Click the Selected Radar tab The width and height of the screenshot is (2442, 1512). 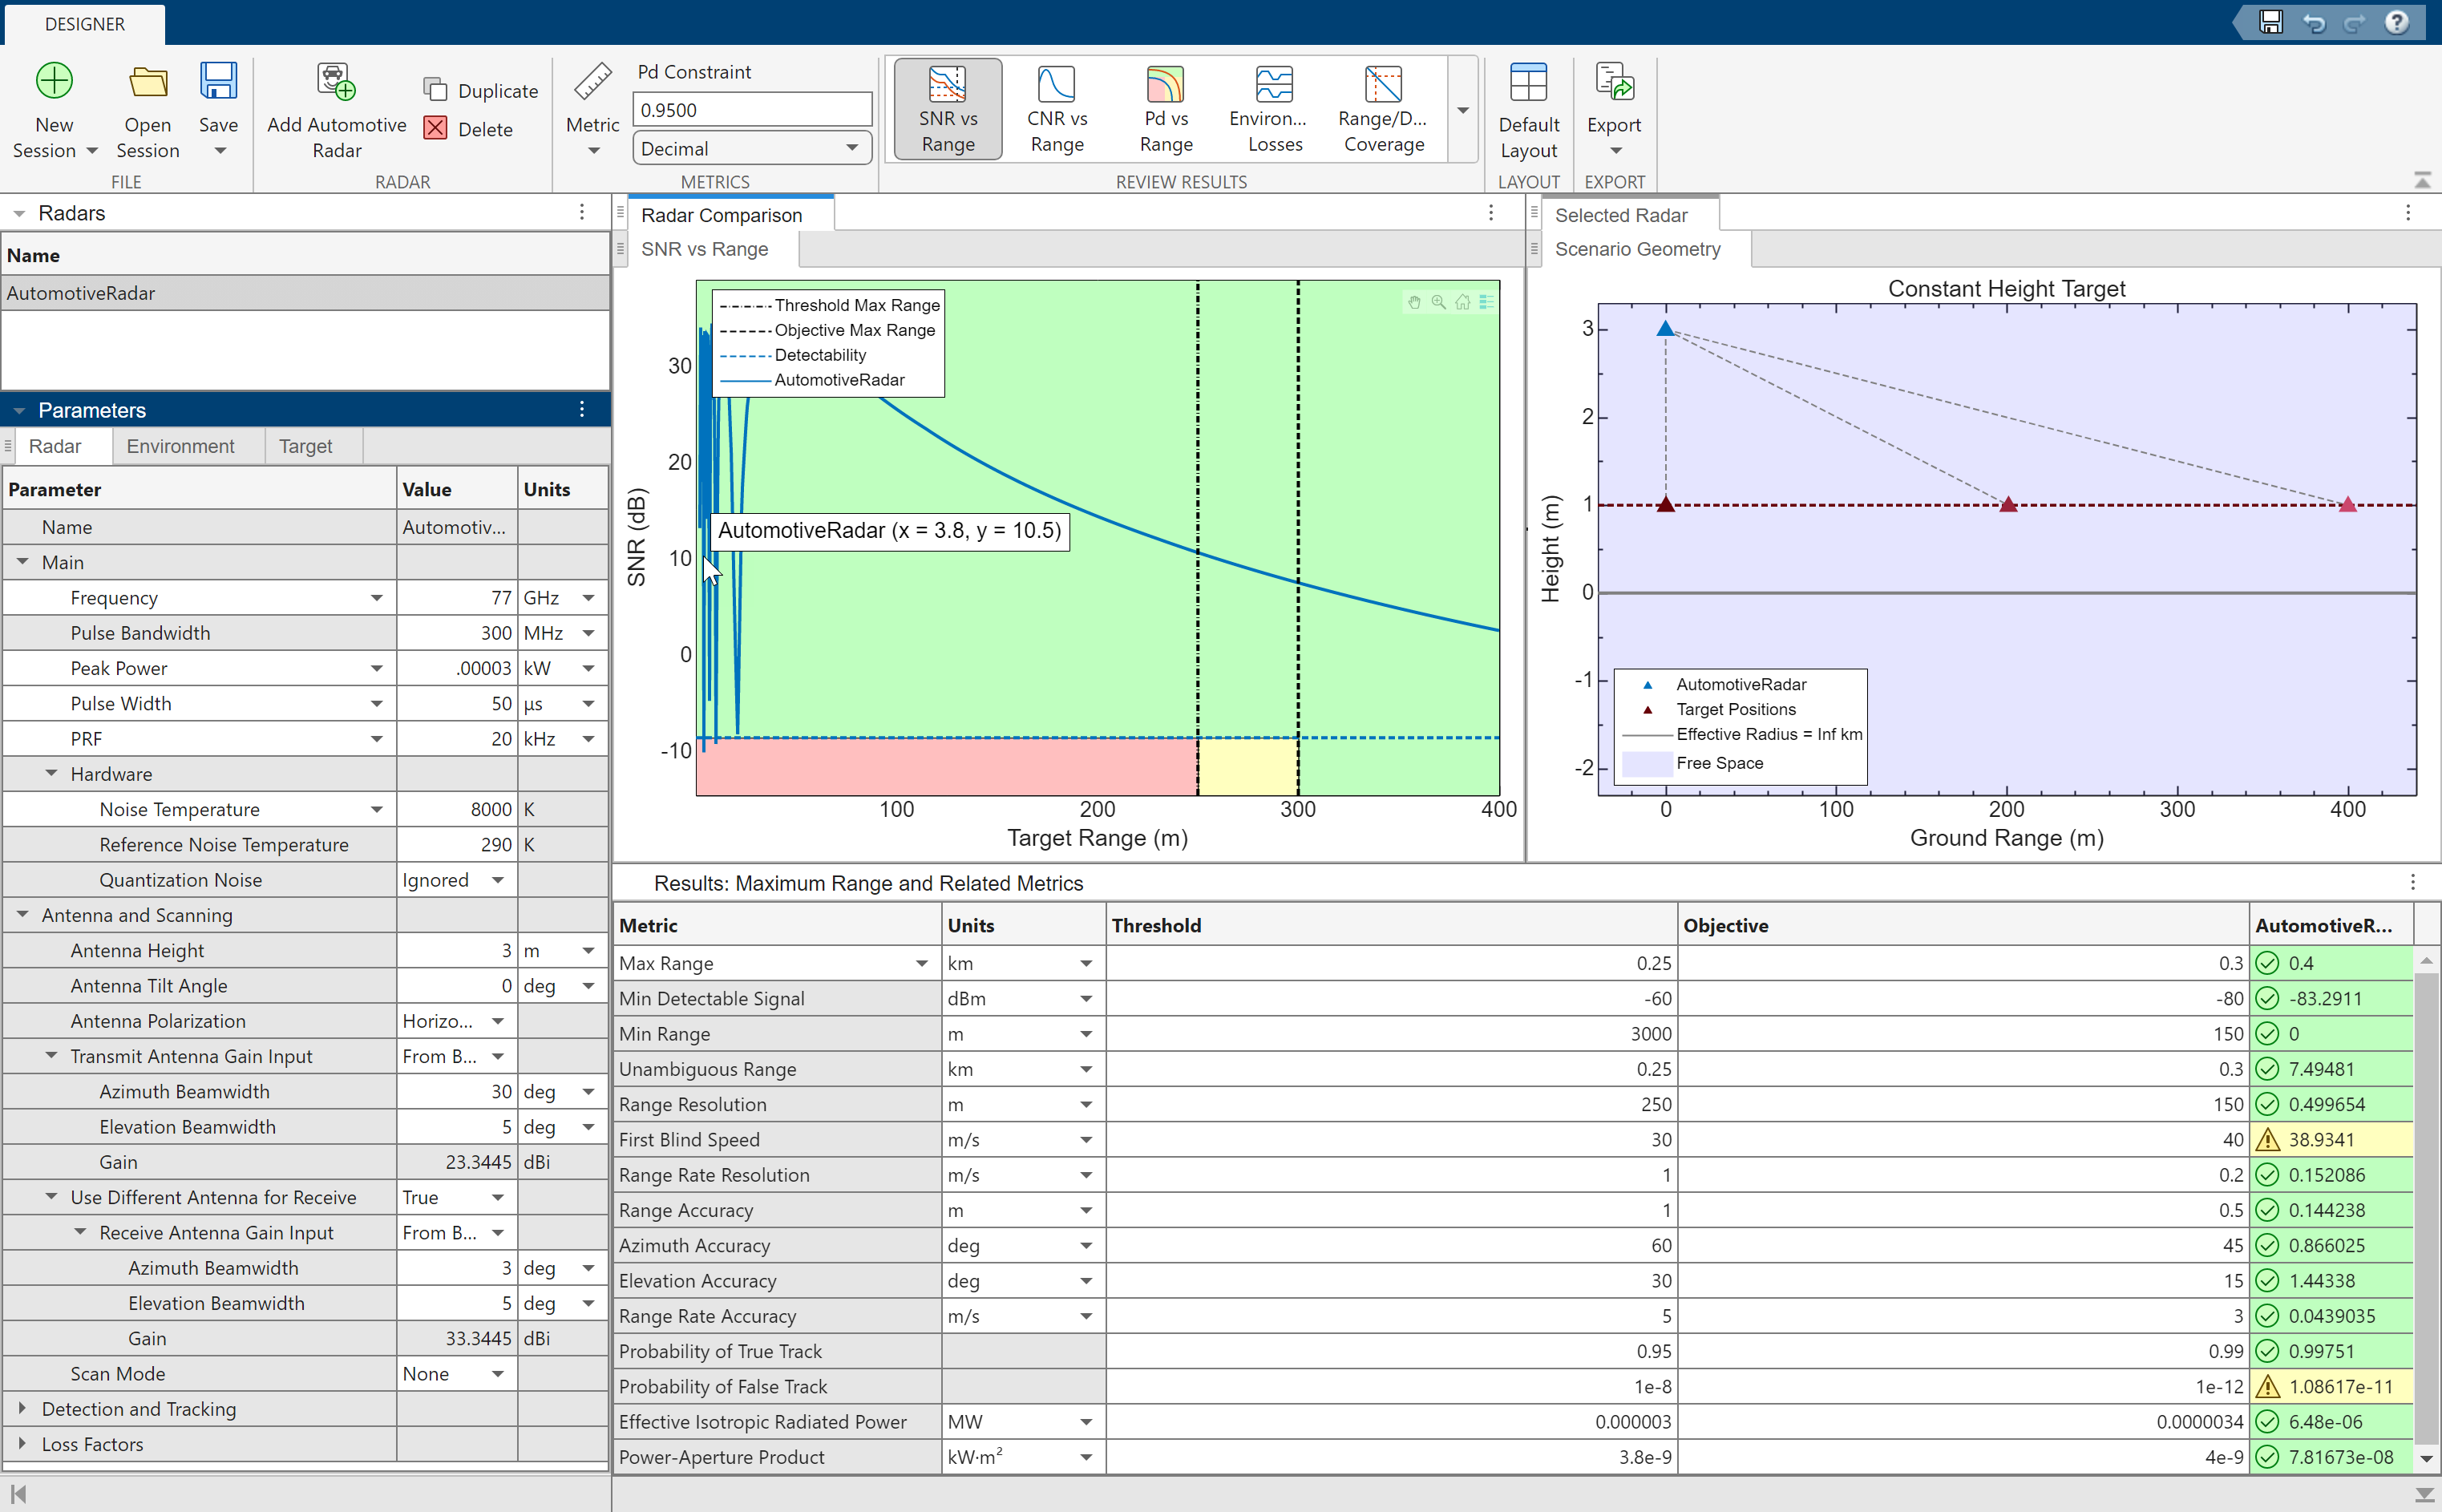tap(1620, 212)
